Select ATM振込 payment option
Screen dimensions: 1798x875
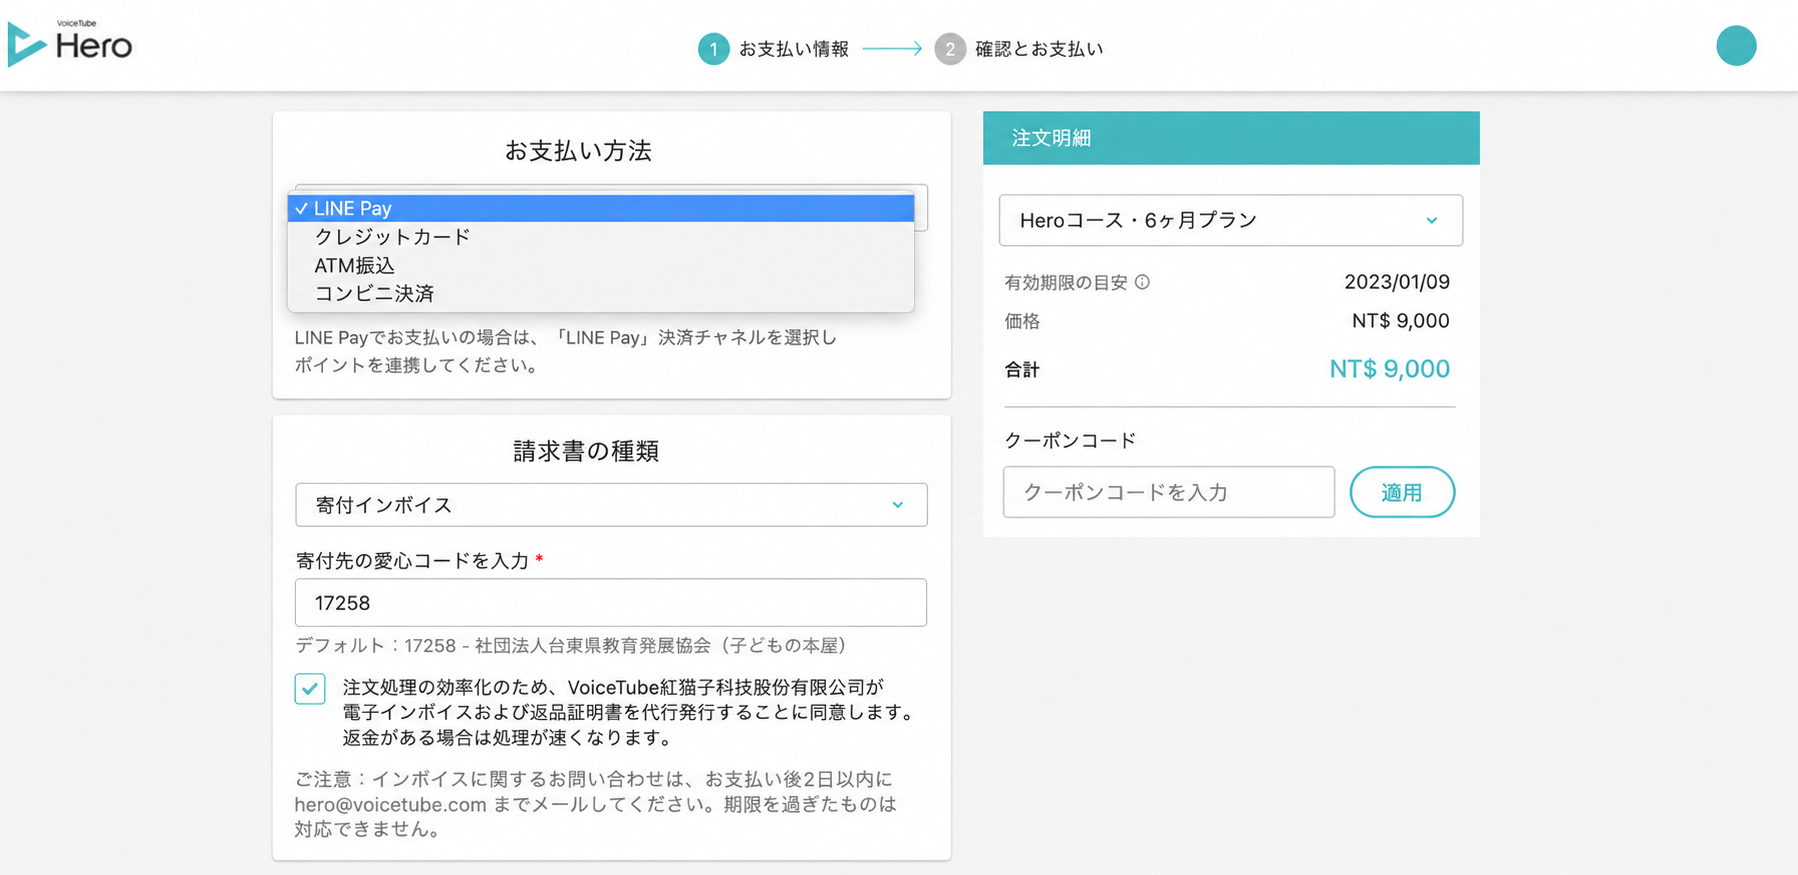[x=601, y=265]
